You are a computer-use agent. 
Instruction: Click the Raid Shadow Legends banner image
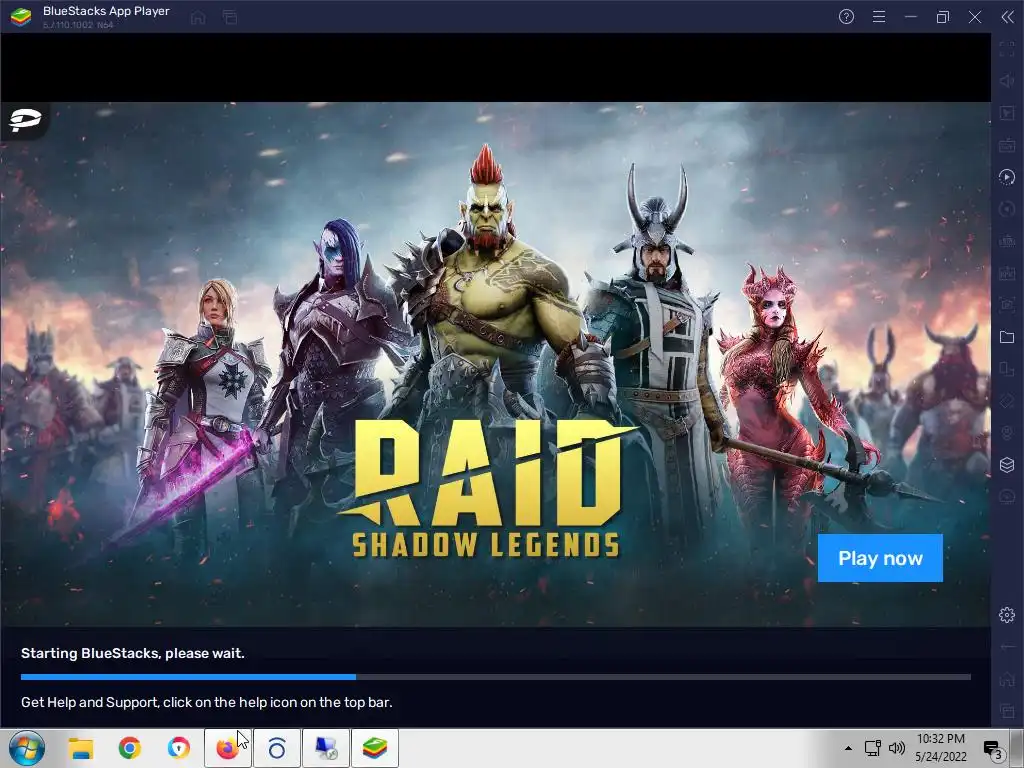click(x=496, y=364)
